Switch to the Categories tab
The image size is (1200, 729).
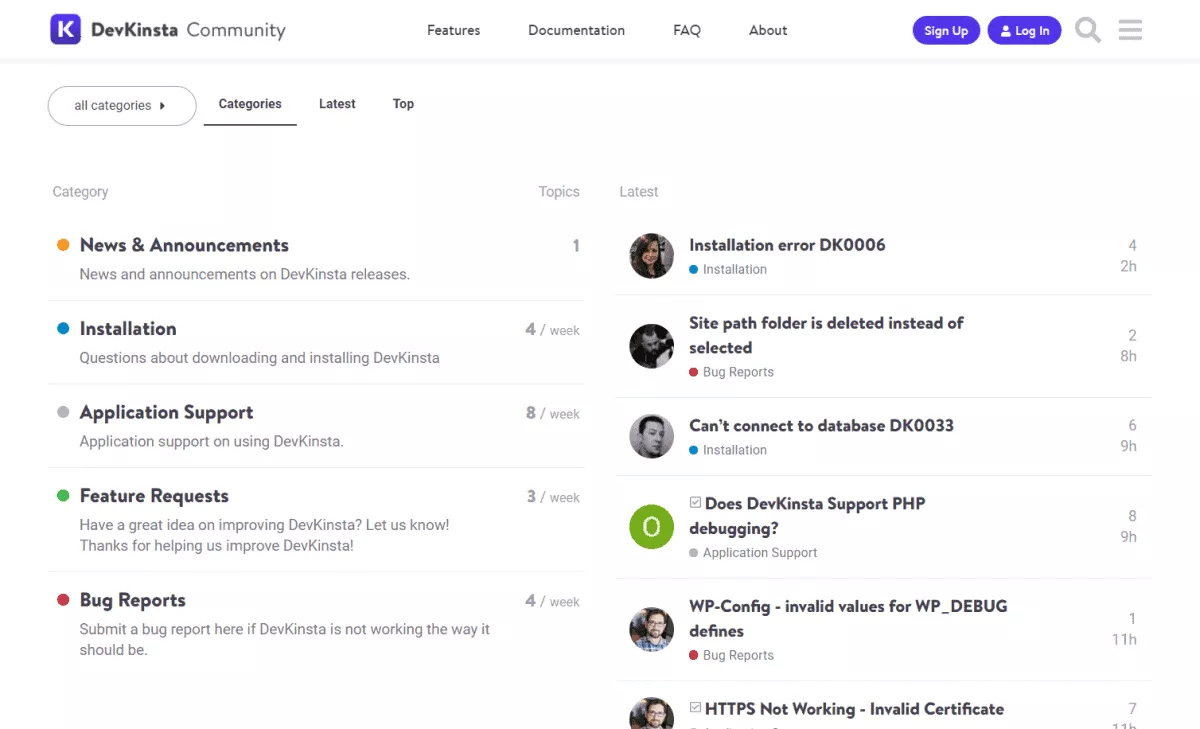click(250, 104)
